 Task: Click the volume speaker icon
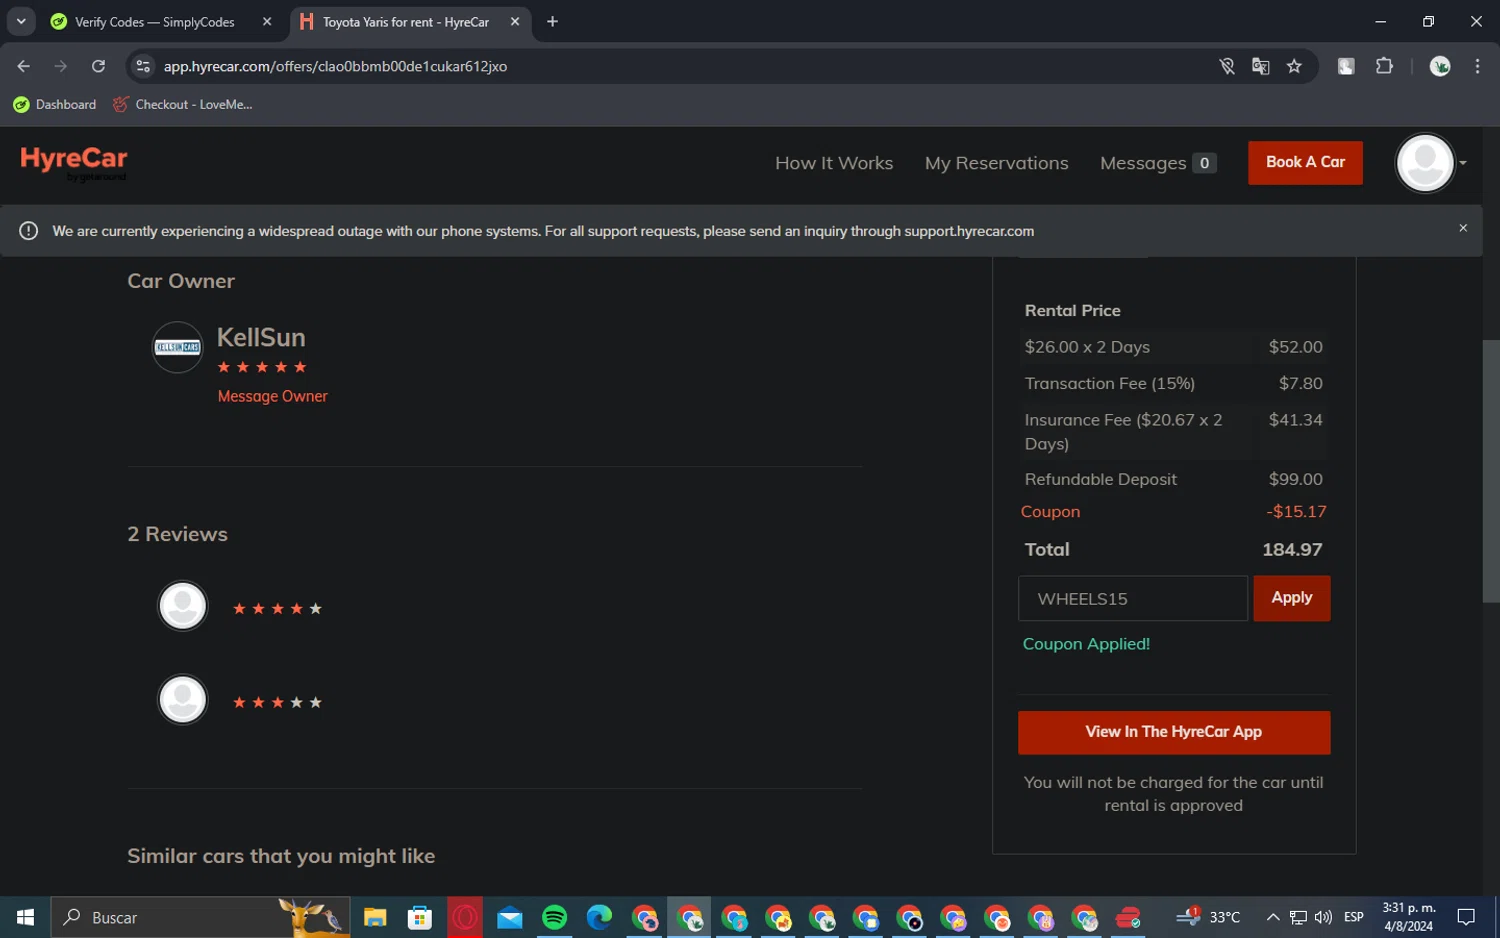coord(1323,917)
